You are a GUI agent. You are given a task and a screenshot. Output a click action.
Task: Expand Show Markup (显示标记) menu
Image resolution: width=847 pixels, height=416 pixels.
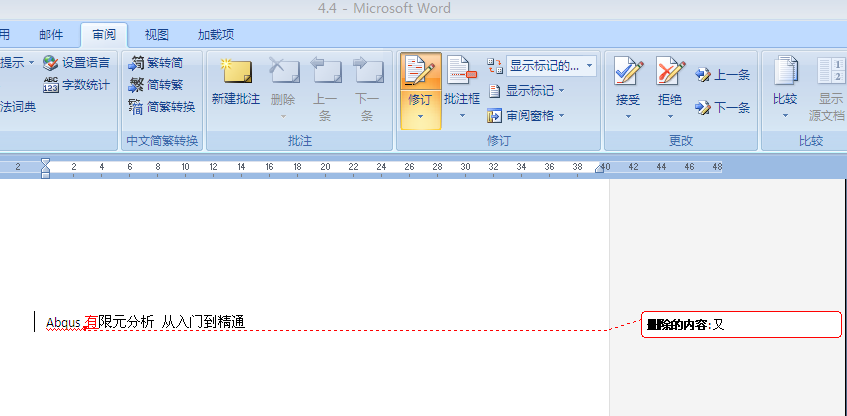(x=527, y=91)
